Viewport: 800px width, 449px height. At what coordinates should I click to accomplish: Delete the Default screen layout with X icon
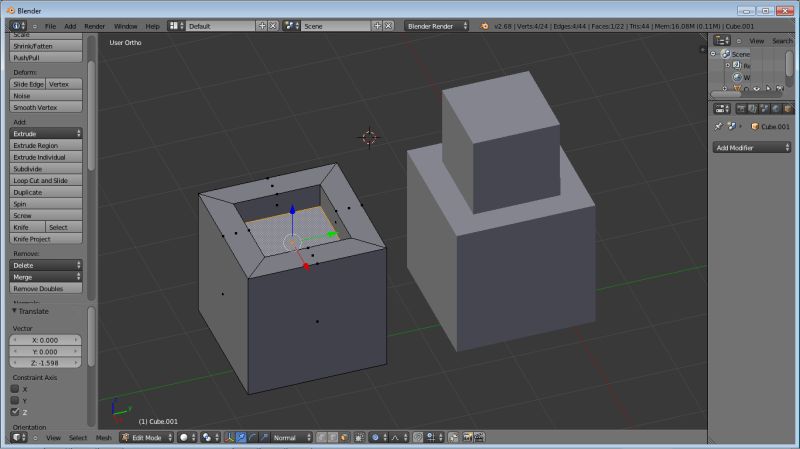(x=273, y=26)
